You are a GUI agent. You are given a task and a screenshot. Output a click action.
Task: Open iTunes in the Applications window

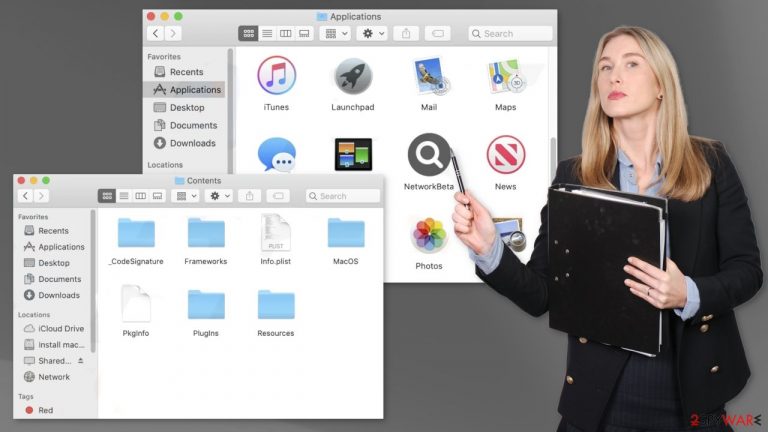[x=276, y=75]
